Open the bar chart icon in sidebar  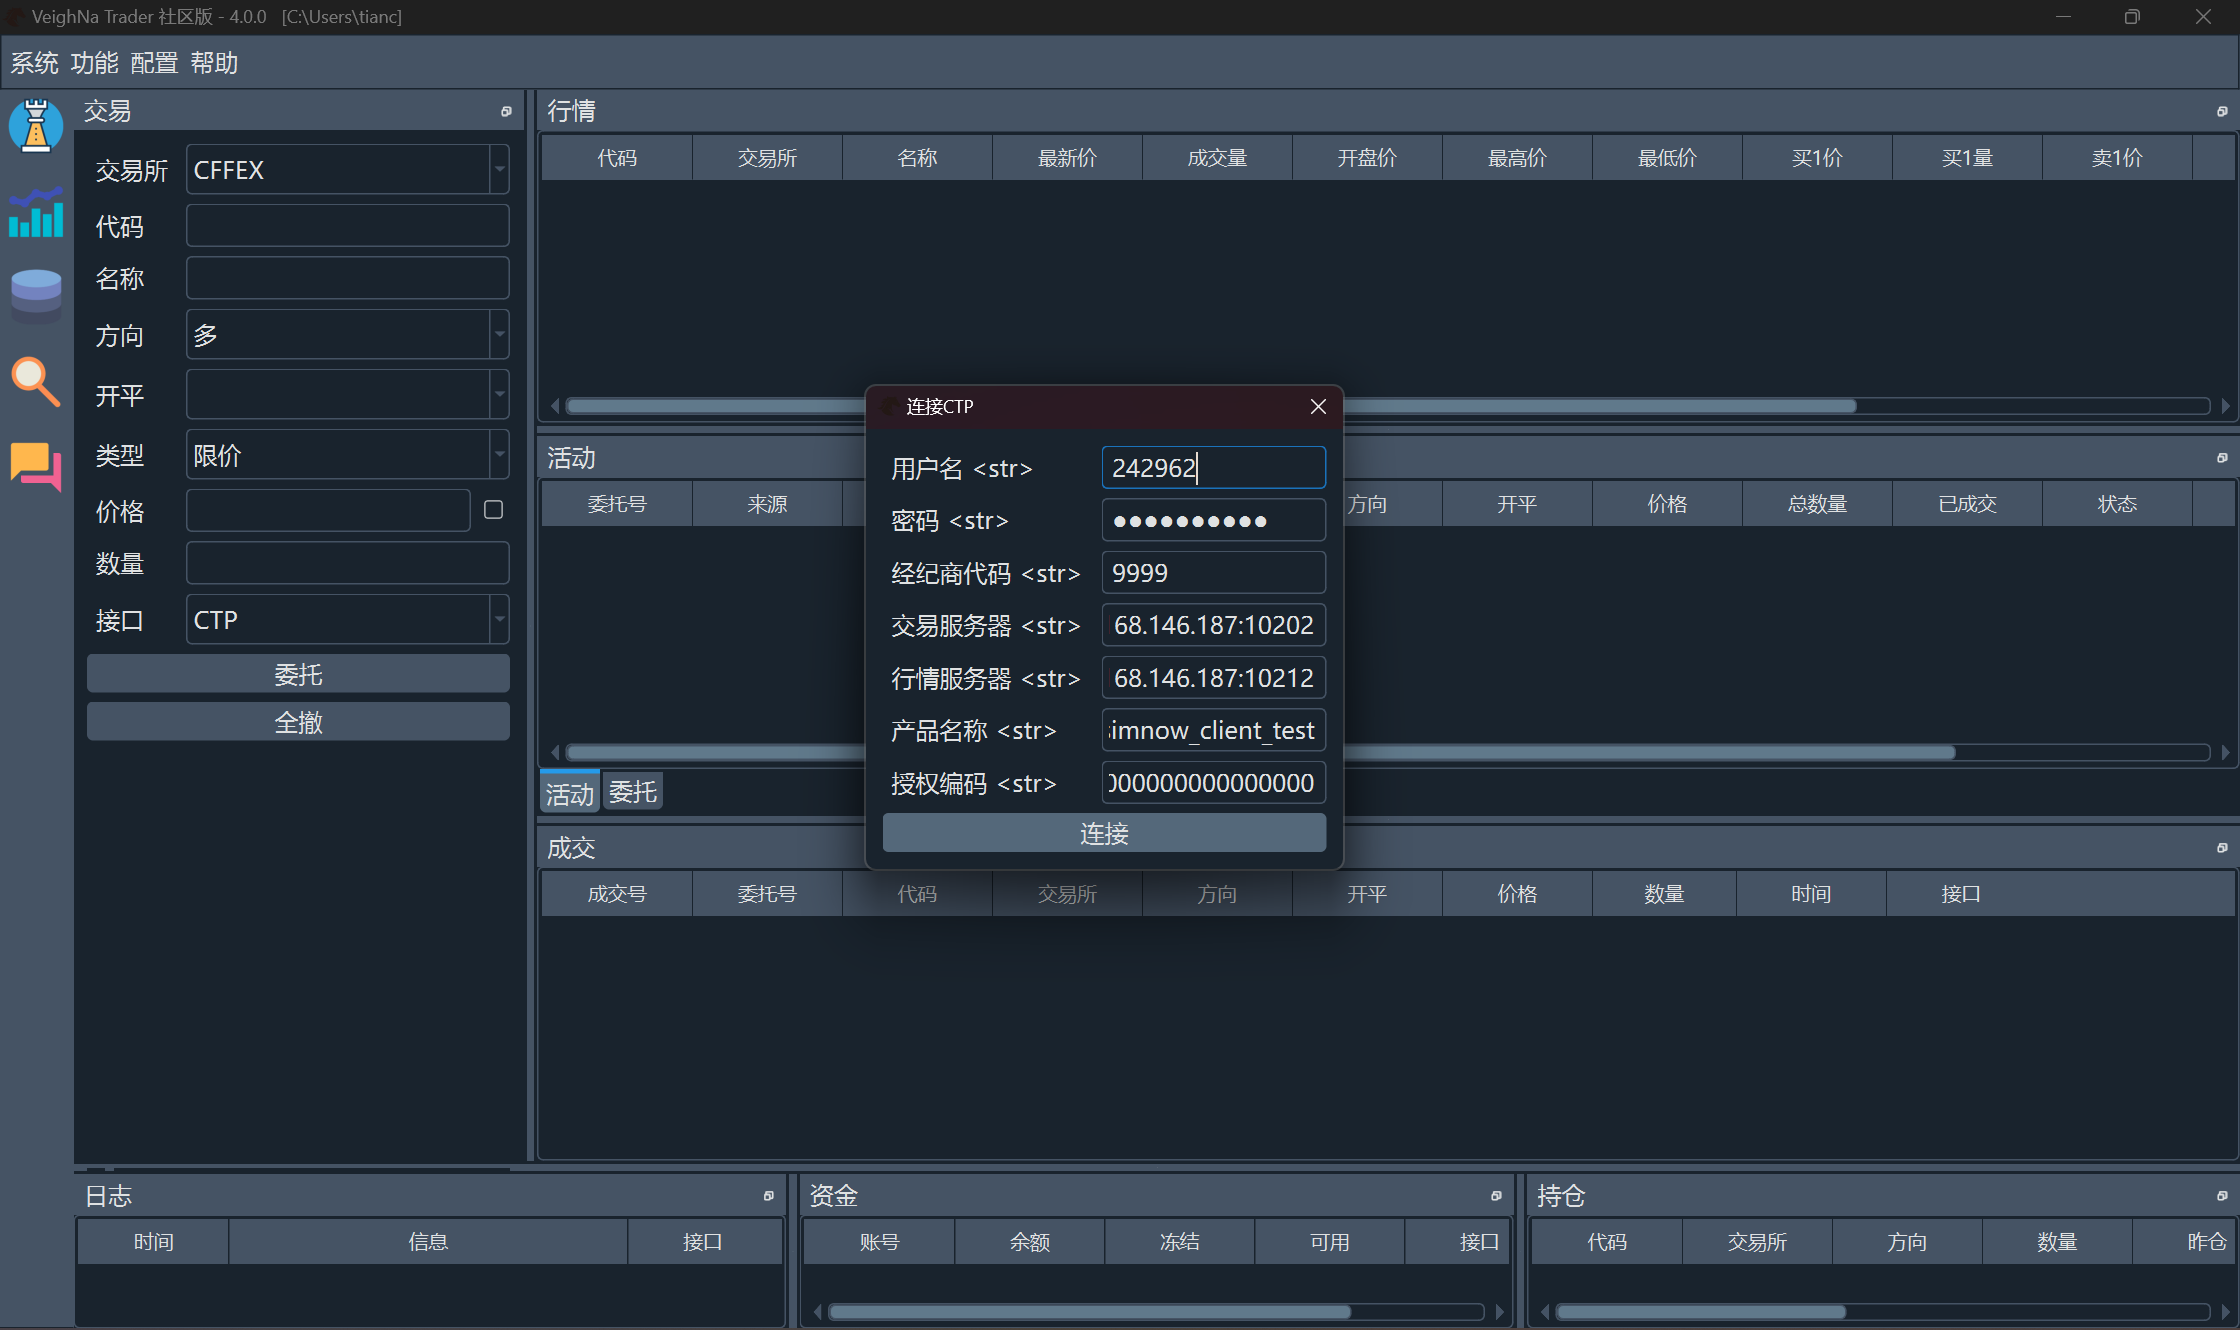tap(36, 212)
